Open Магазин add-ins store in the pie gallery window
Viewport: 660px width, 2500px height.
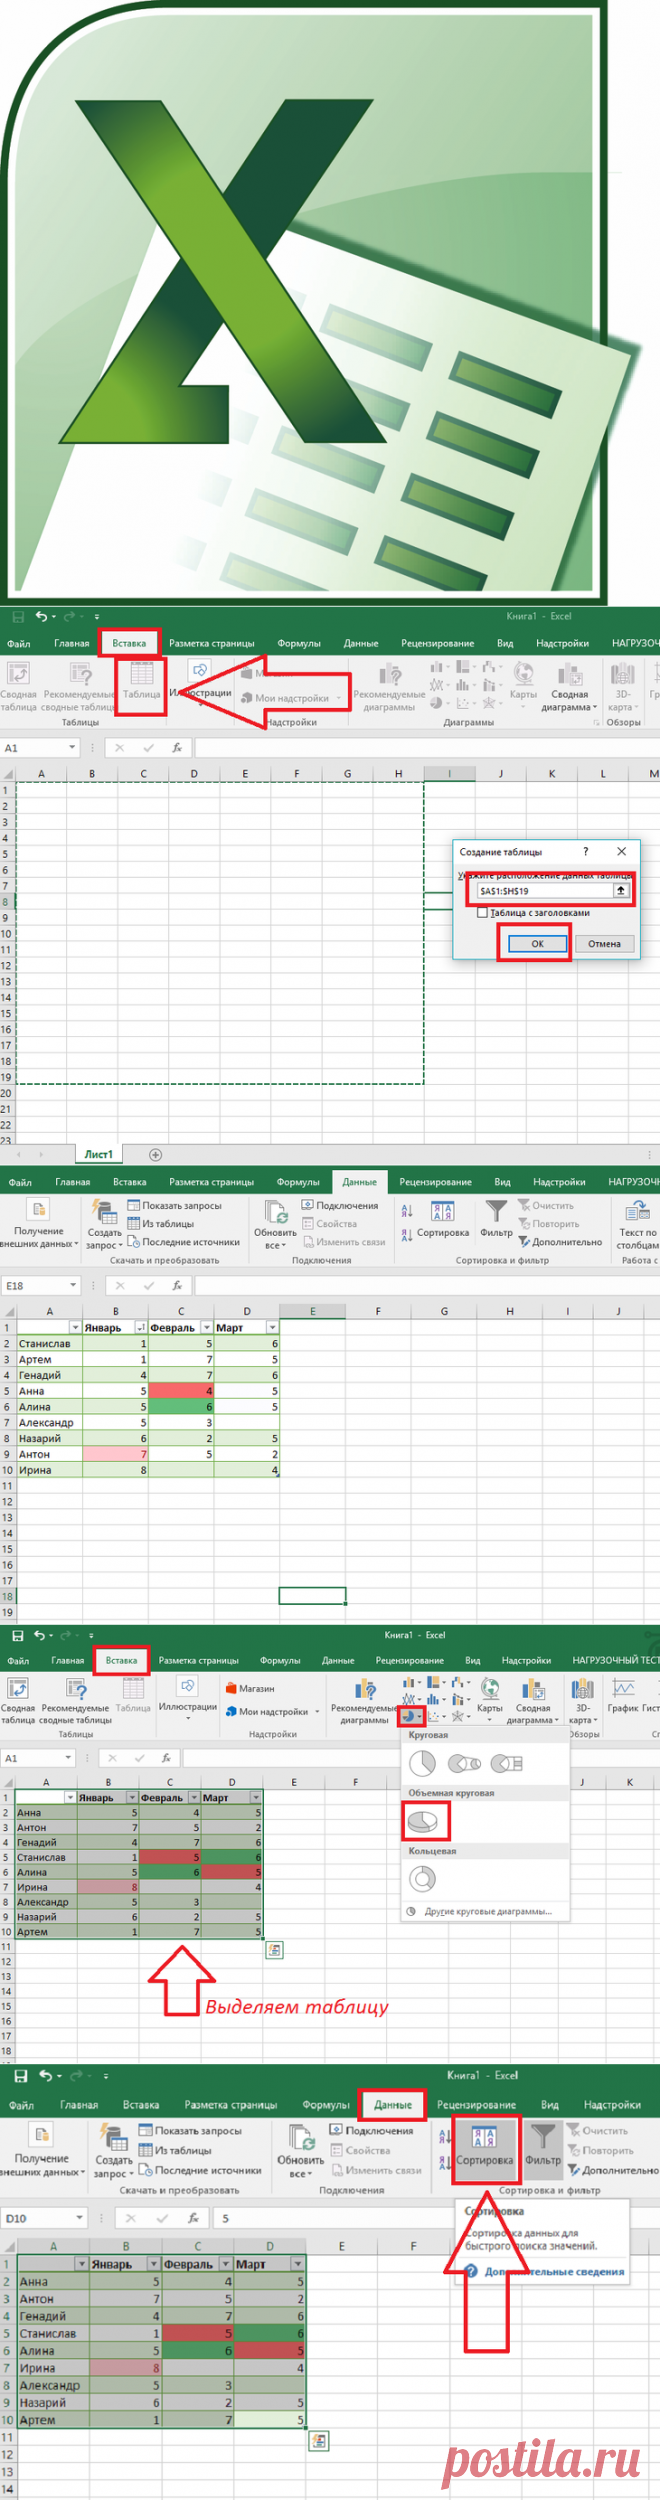point(249,1687)
